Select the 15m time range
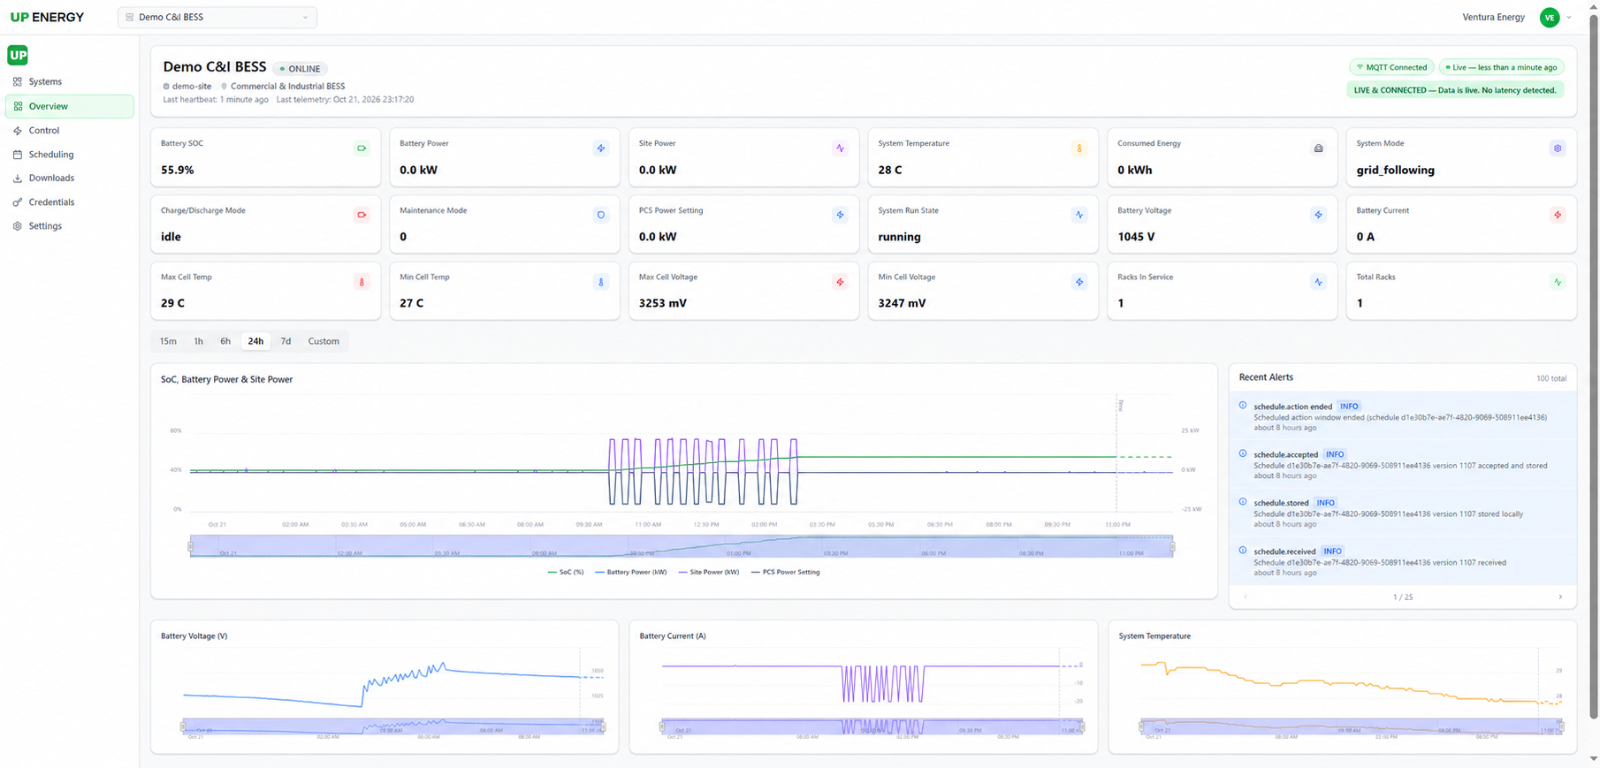The width and height of the screenshot is (1600, 768). point(168,341)
